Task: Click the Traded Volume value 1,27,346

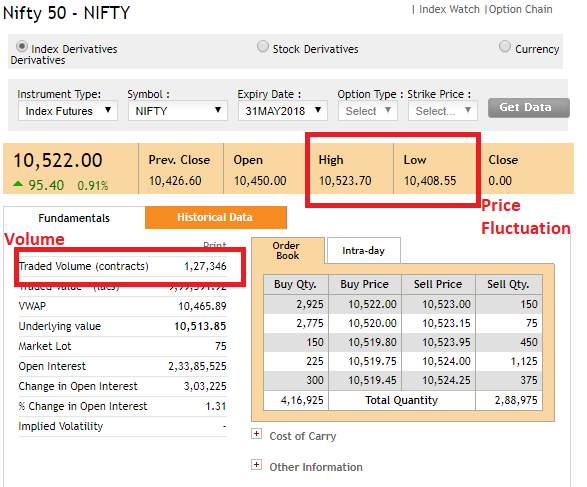Action: tap(206, 266)
